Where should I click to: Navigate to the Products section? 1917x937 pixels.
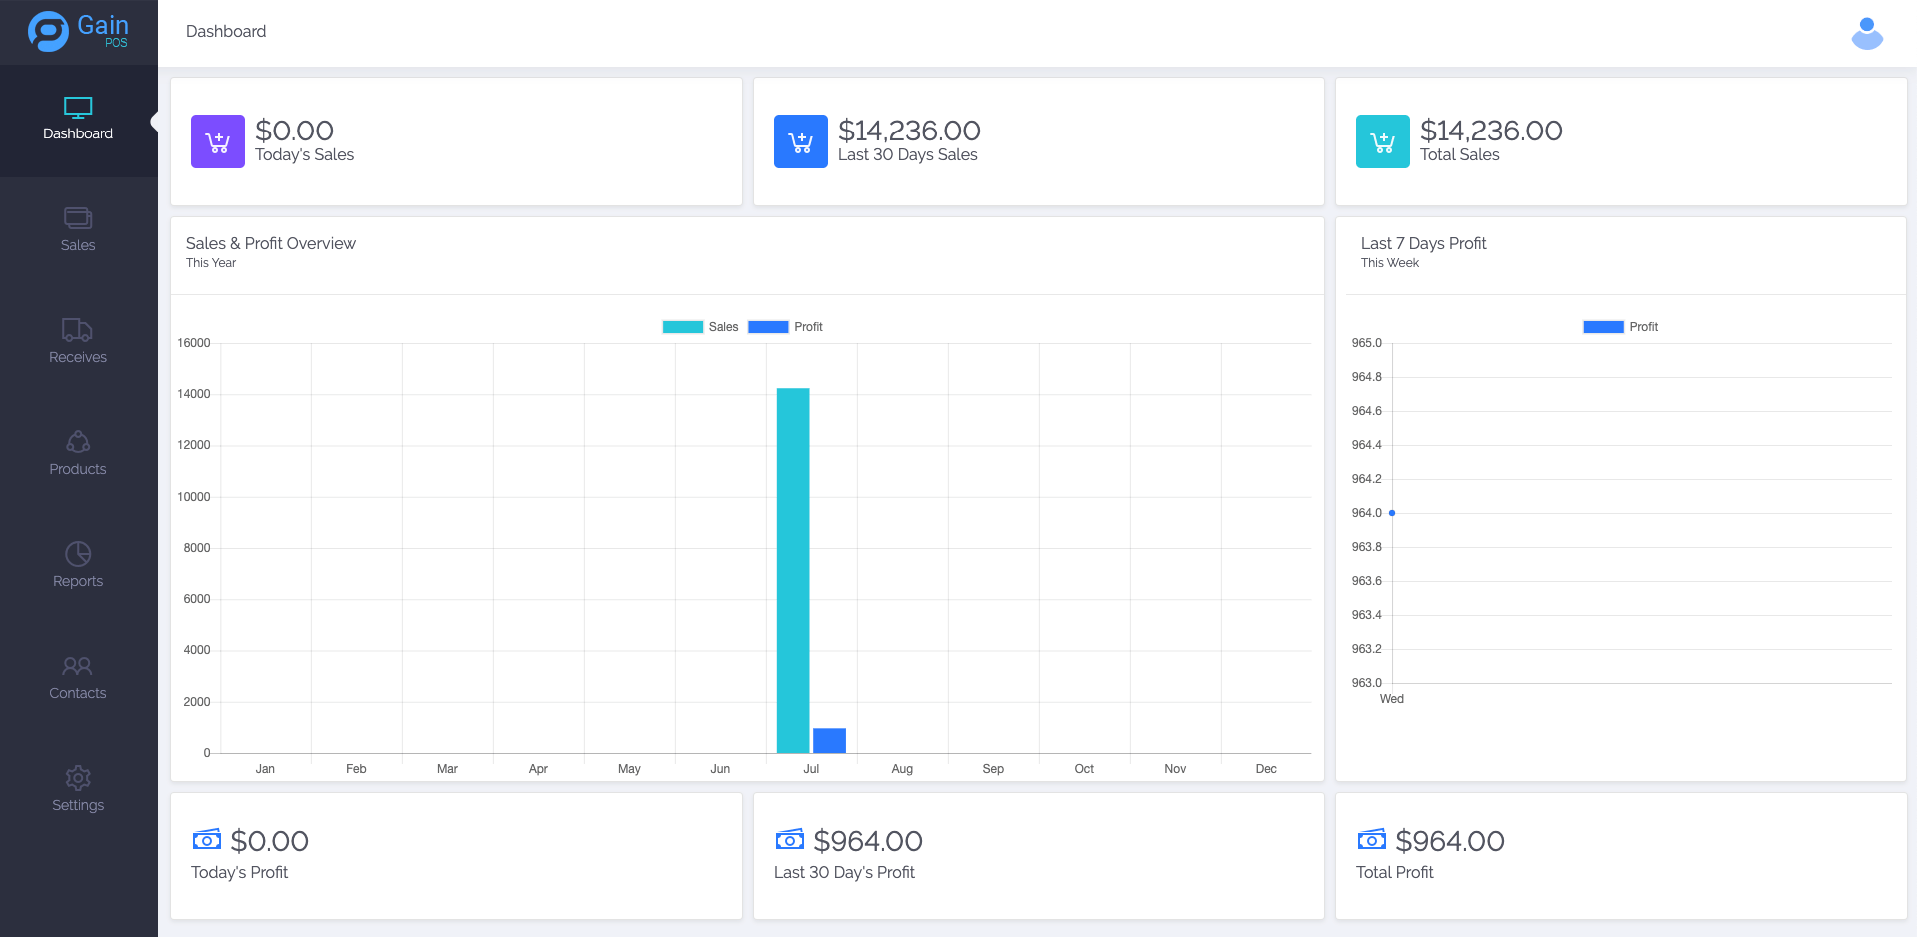[x=78, y=457]
